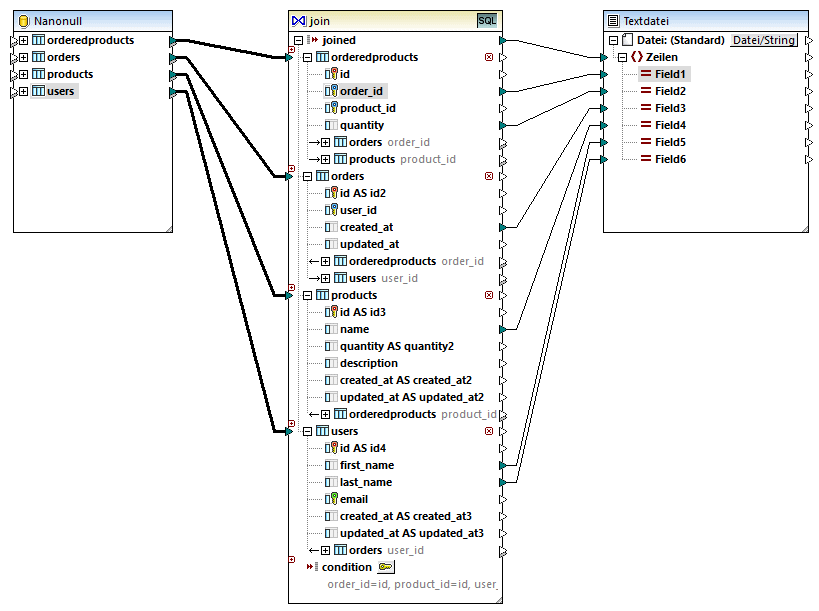
Task: Collapse the products table in join
Action: [x=308, y=296]
